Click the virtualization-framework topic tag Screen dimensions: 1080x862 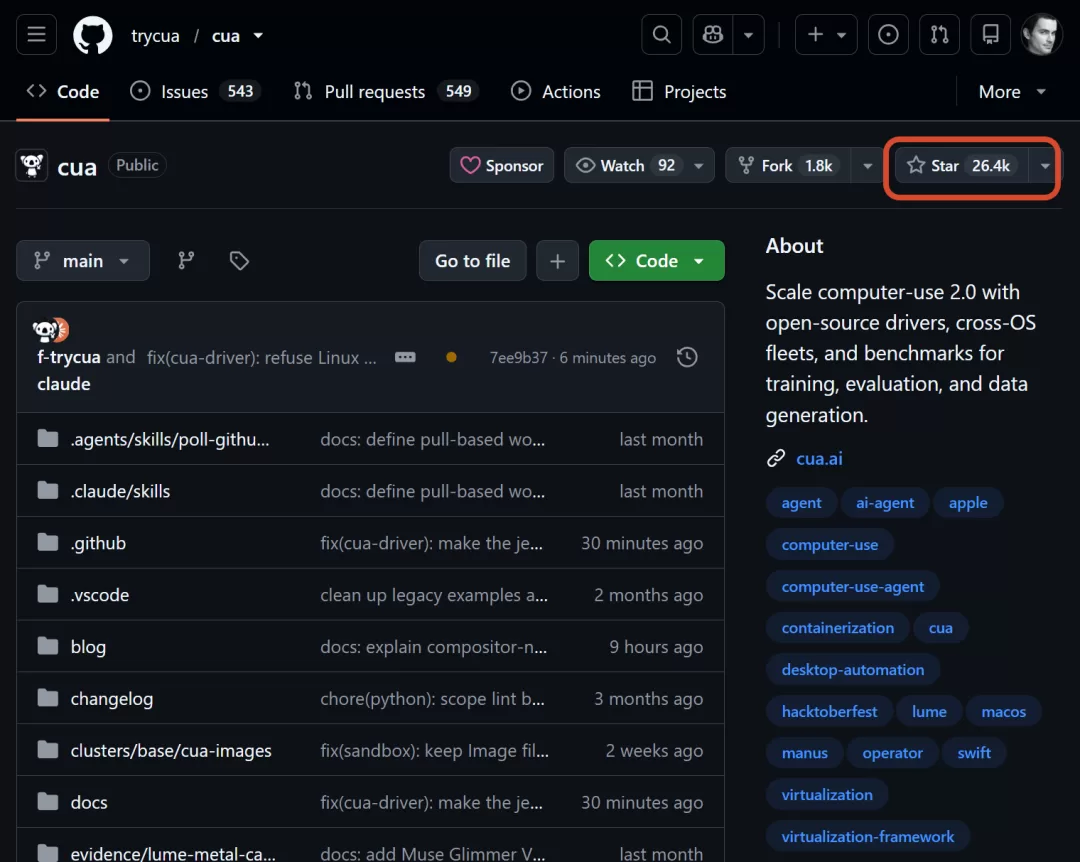pos(868,837)
